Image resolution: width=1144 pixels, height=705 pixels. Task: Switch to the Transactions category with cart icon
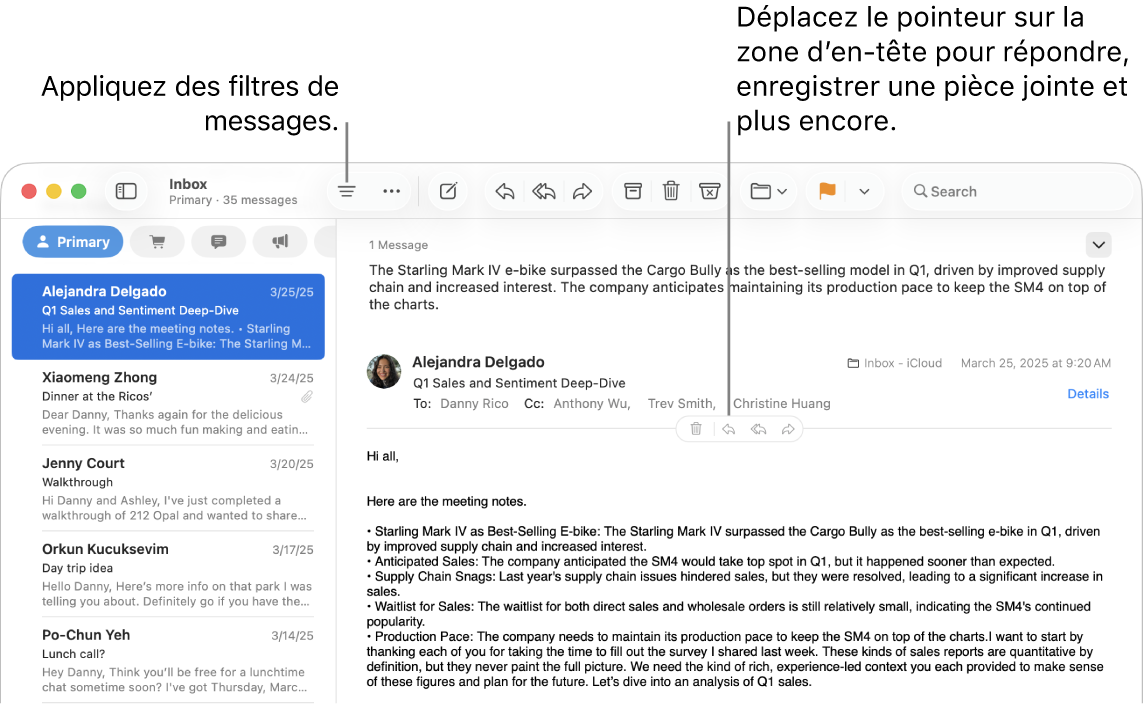tap(157, 241)
